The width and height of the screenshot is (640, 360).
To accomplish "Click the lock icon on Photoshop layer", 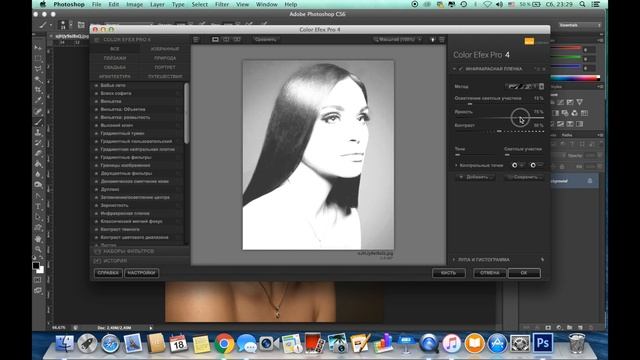I will point(590,181).
